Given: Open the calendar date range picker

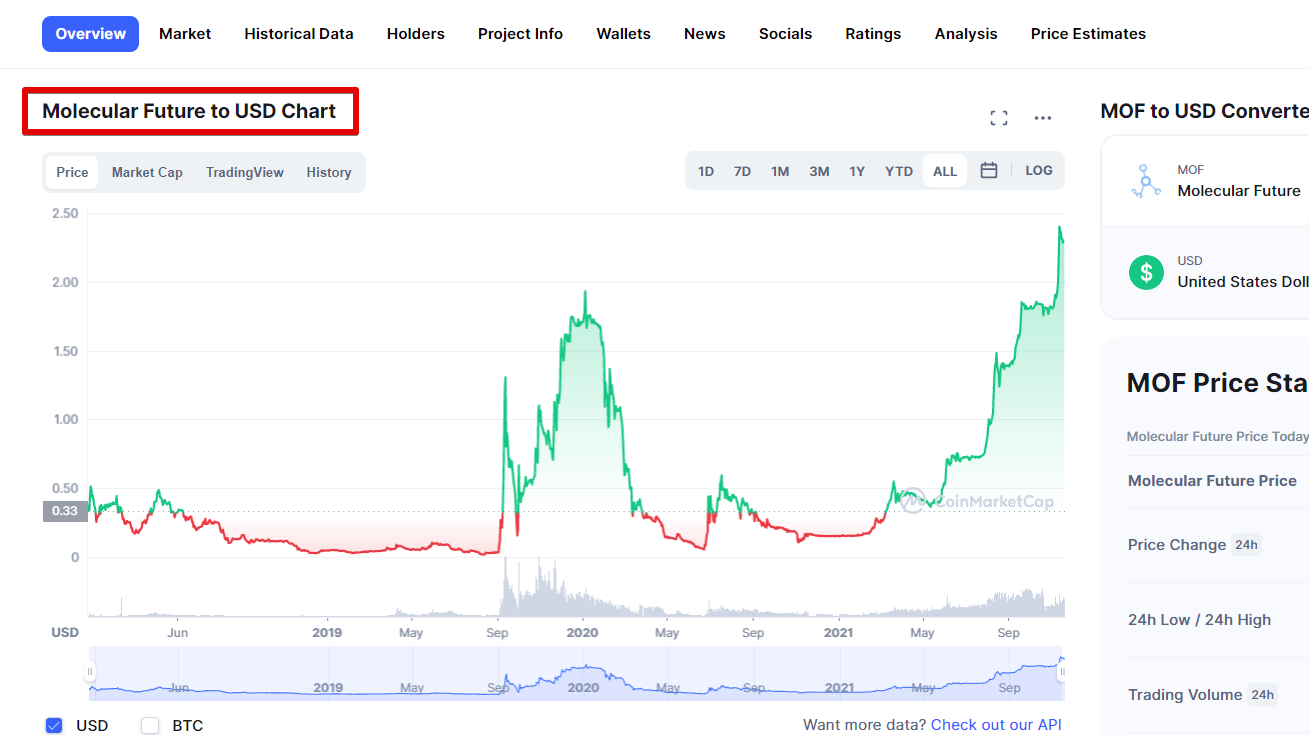Looking at the screenshot, I should 989,171.
